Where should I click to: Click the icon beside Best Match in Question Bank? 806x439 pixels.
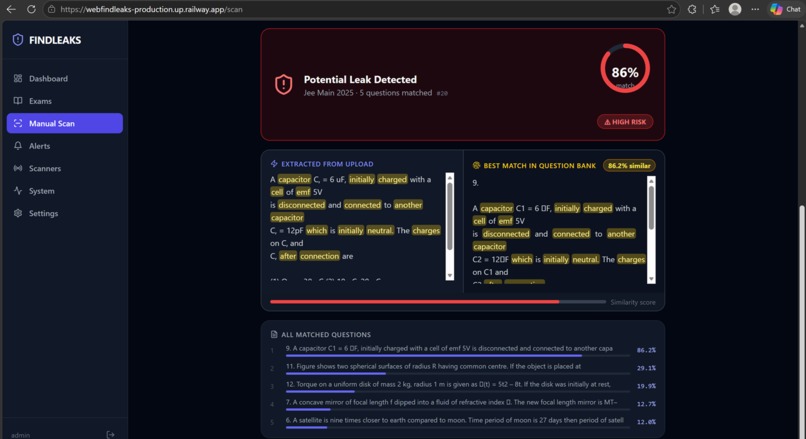click(476, 166)
